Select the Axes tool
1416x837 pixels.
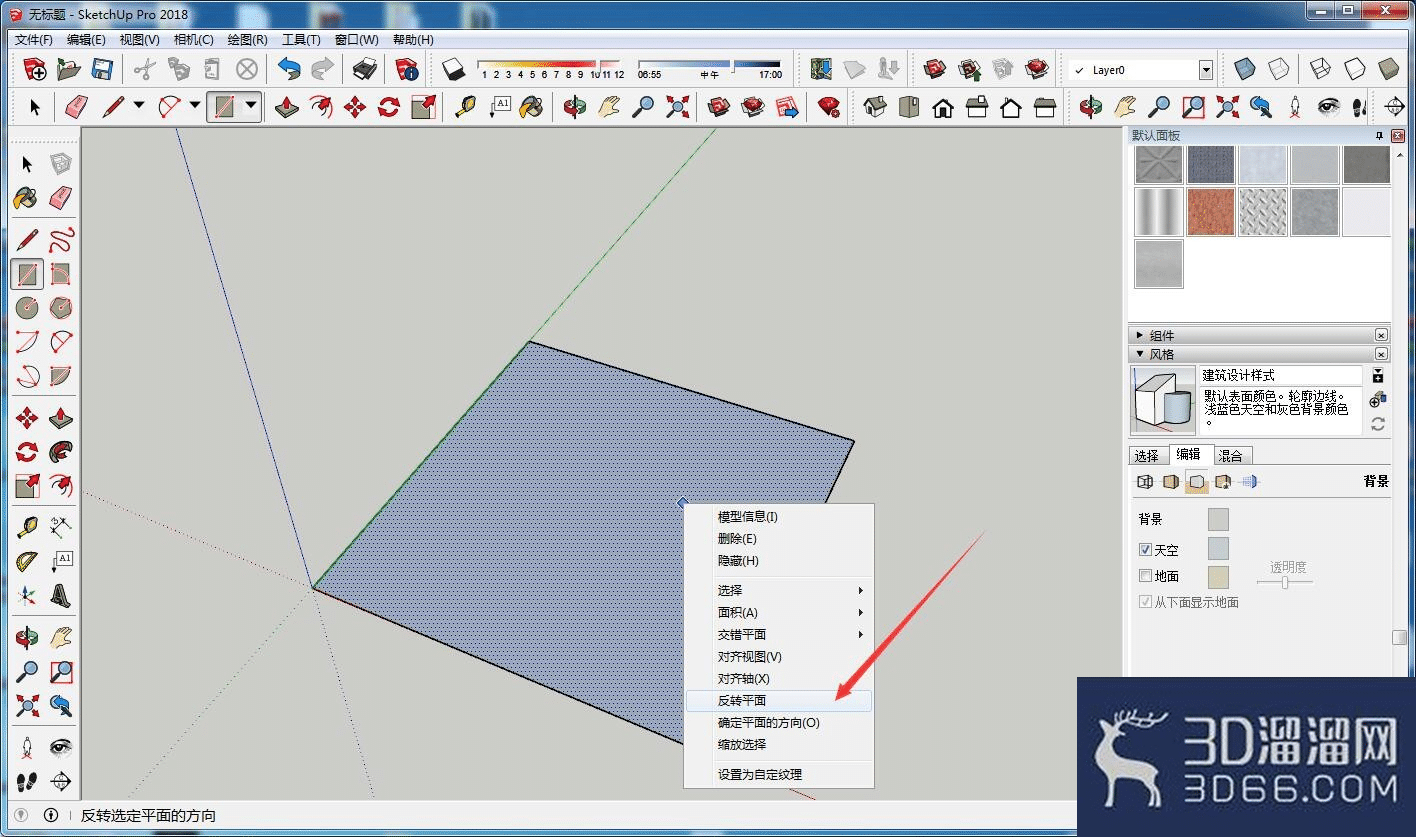[x=27, y=596]
